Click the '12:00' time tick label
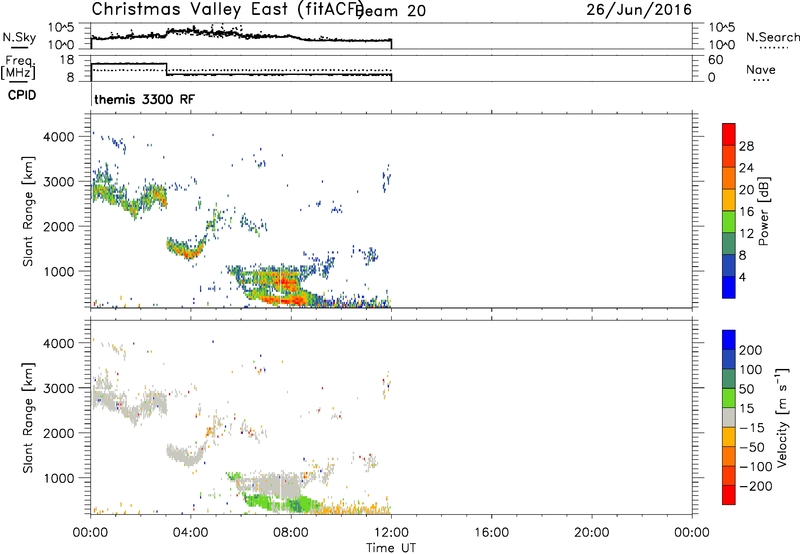The image size is (800, 554). click(391, 533)
